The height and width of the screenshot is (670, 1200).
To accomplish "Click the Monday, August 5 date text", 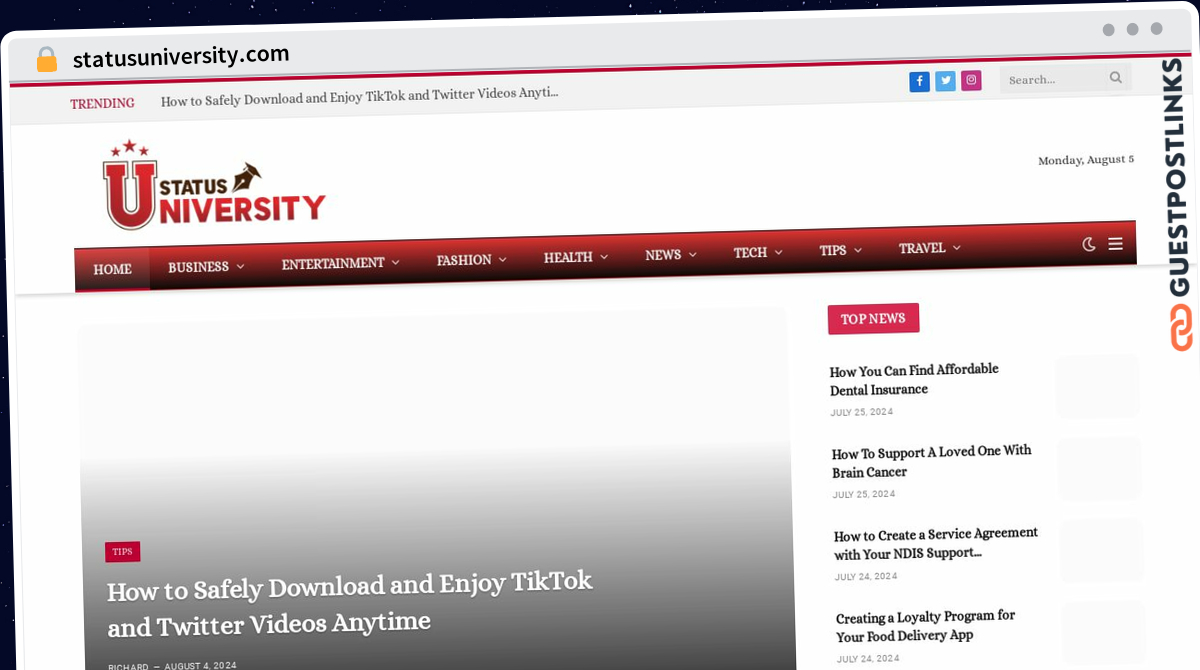I will click(x=1086, y=160).
